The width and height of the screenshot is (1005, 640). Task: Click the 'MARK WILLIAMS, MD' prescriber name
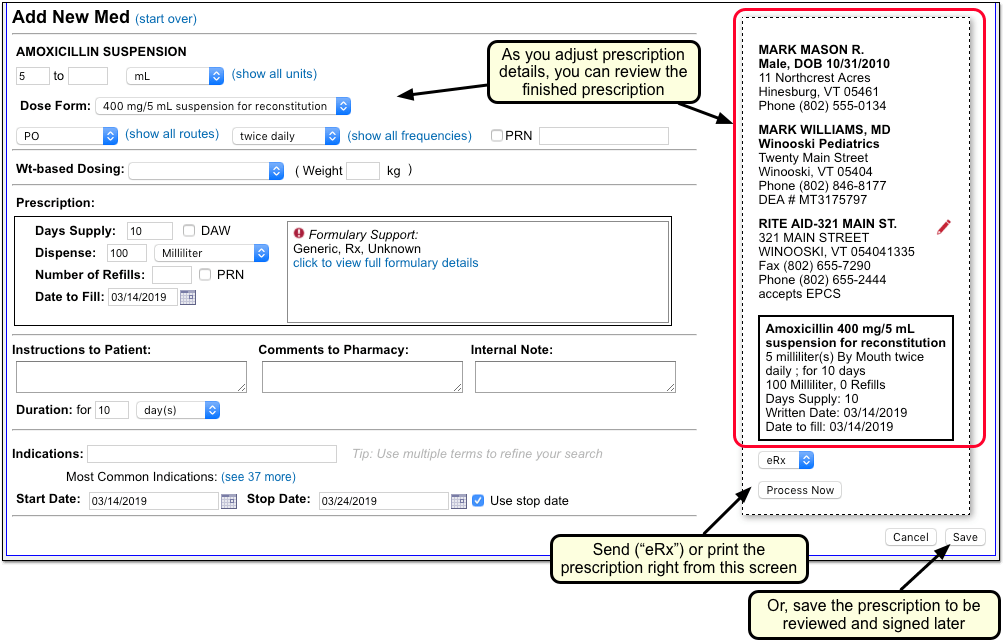pyautogui.click(x=824, y=129)
